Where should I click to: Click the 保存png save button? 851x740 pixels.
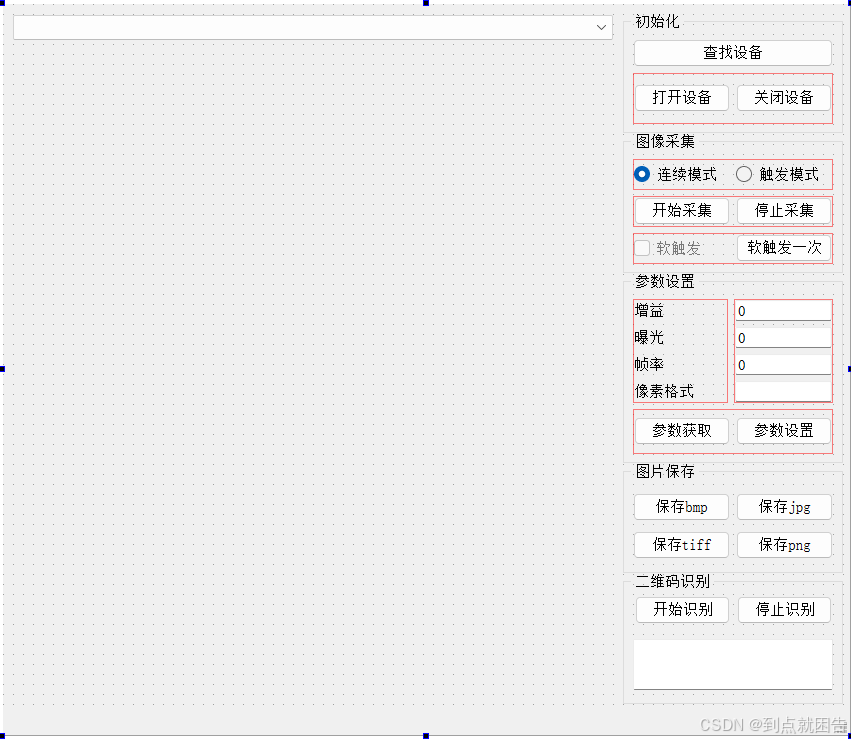coord(784,545)
